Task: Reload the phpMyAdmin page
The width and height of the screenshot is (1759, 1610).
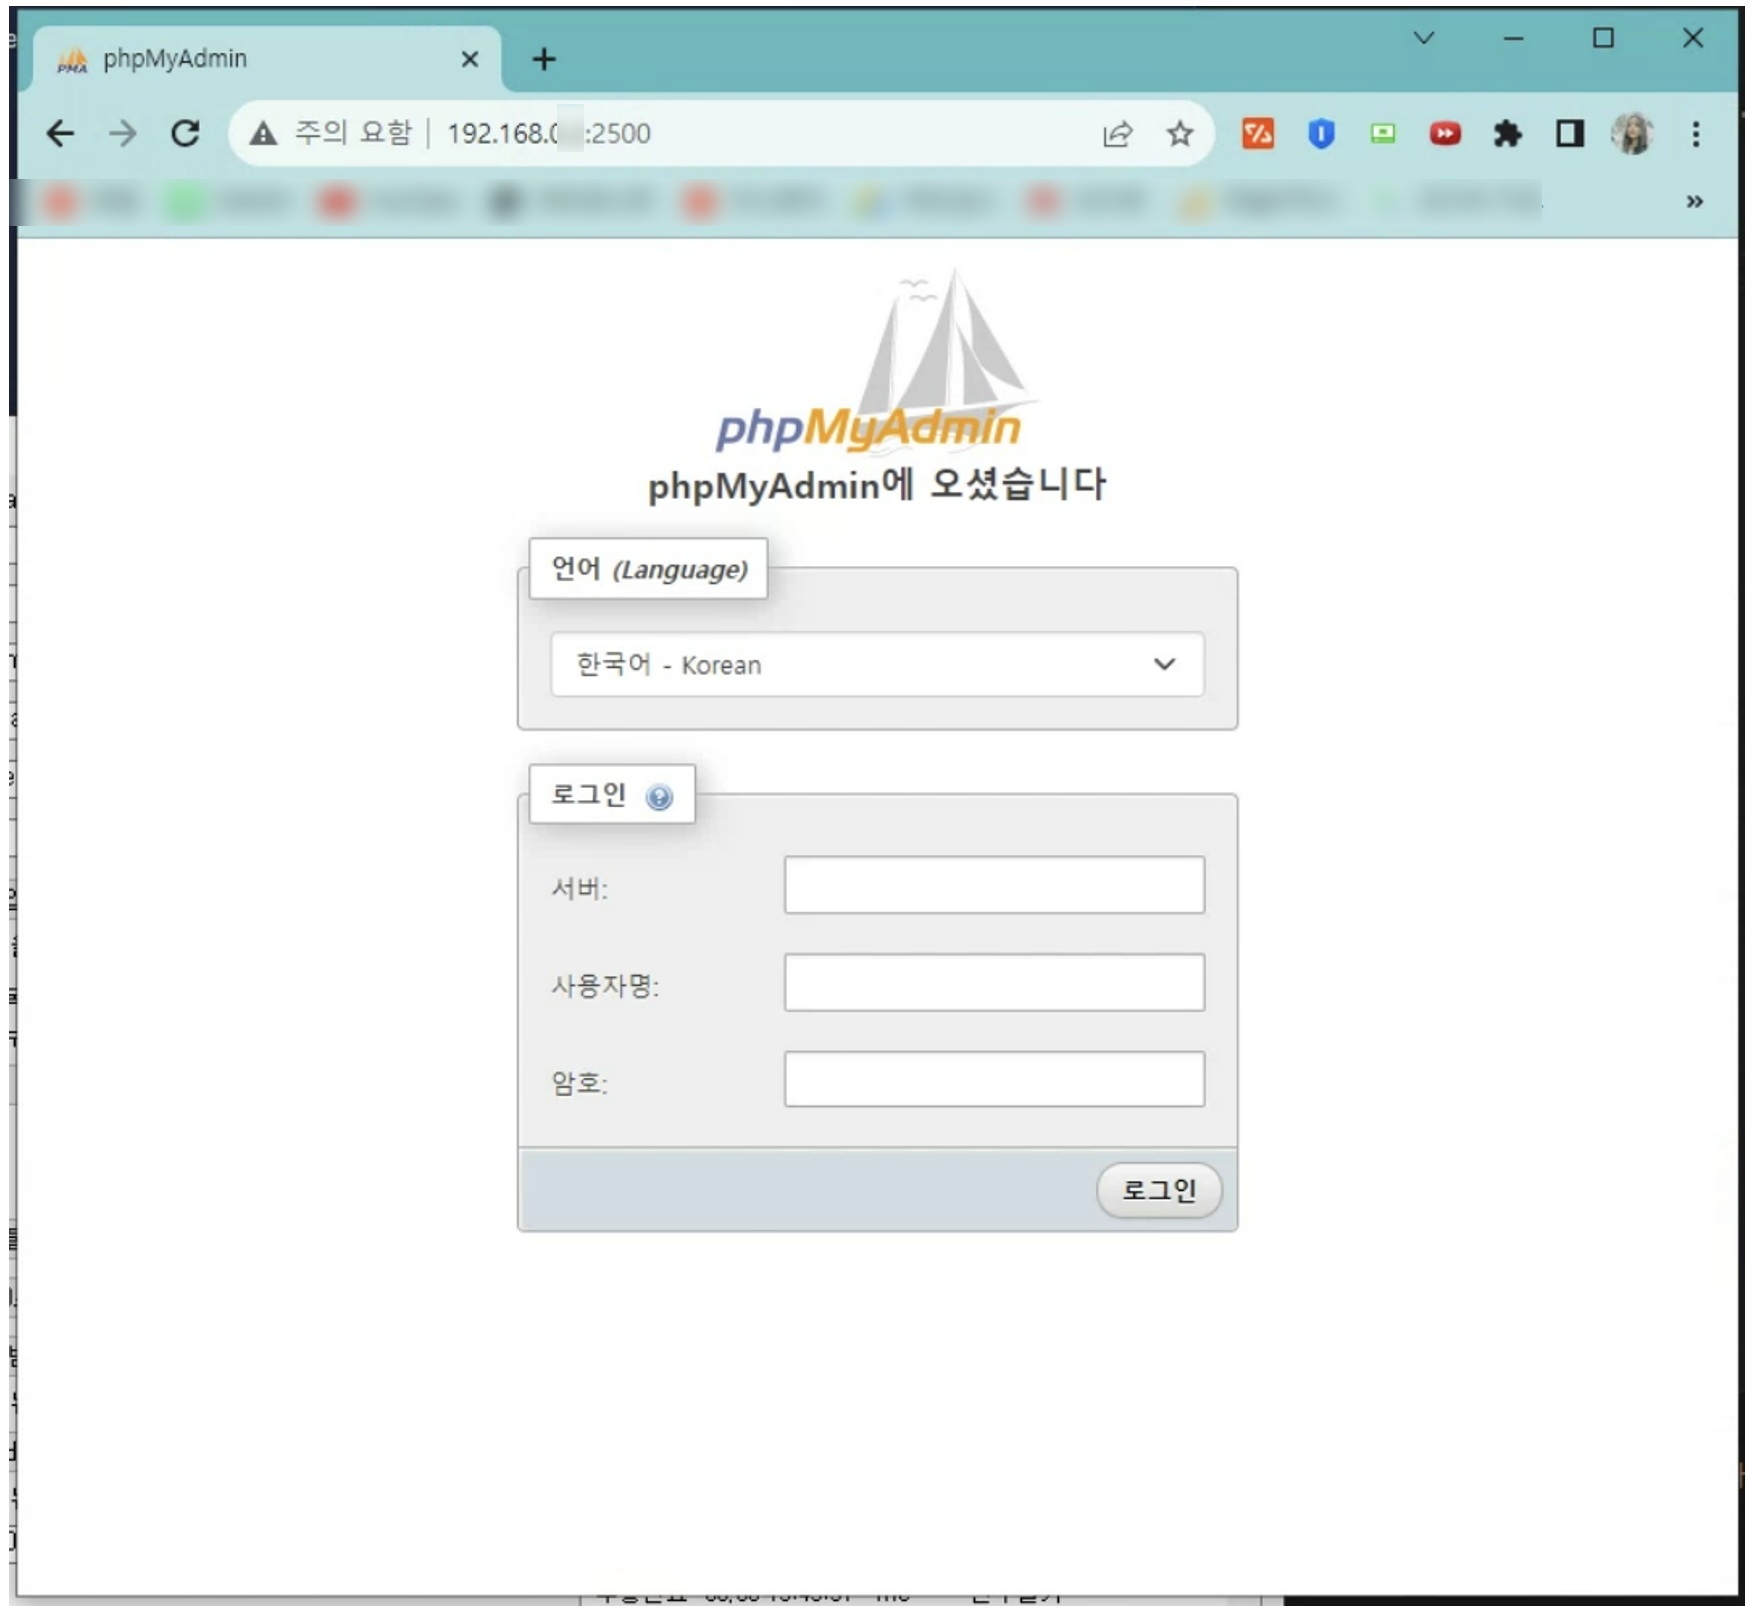Action: click(x=185, y=134)
